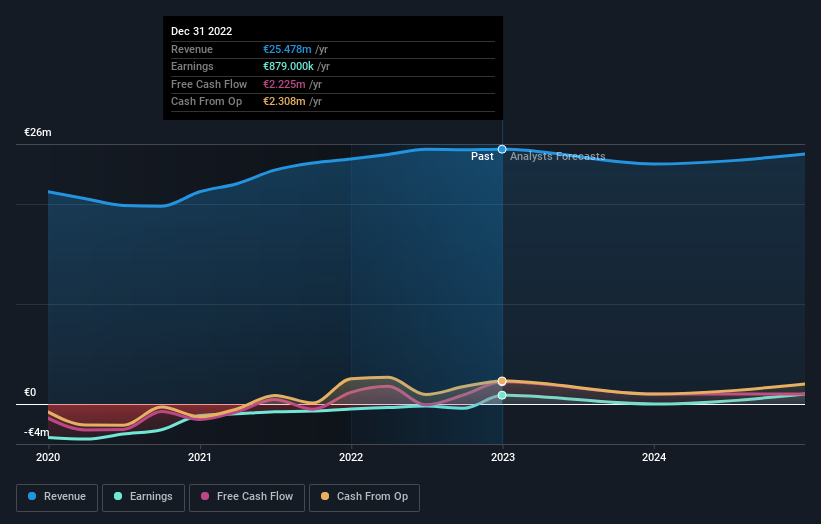Select the Cash From Op marker at 2023

point(502,381)
